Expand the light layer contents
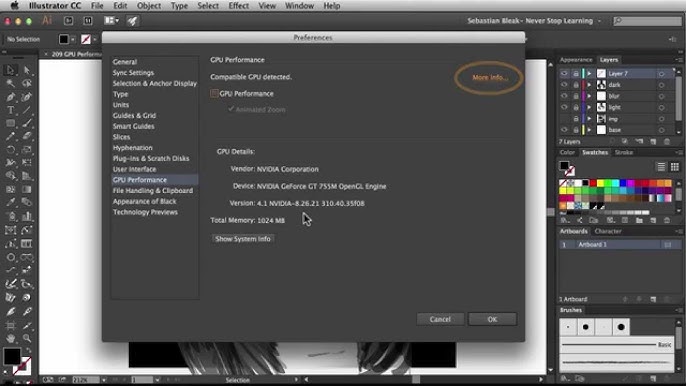 (589, 107)
